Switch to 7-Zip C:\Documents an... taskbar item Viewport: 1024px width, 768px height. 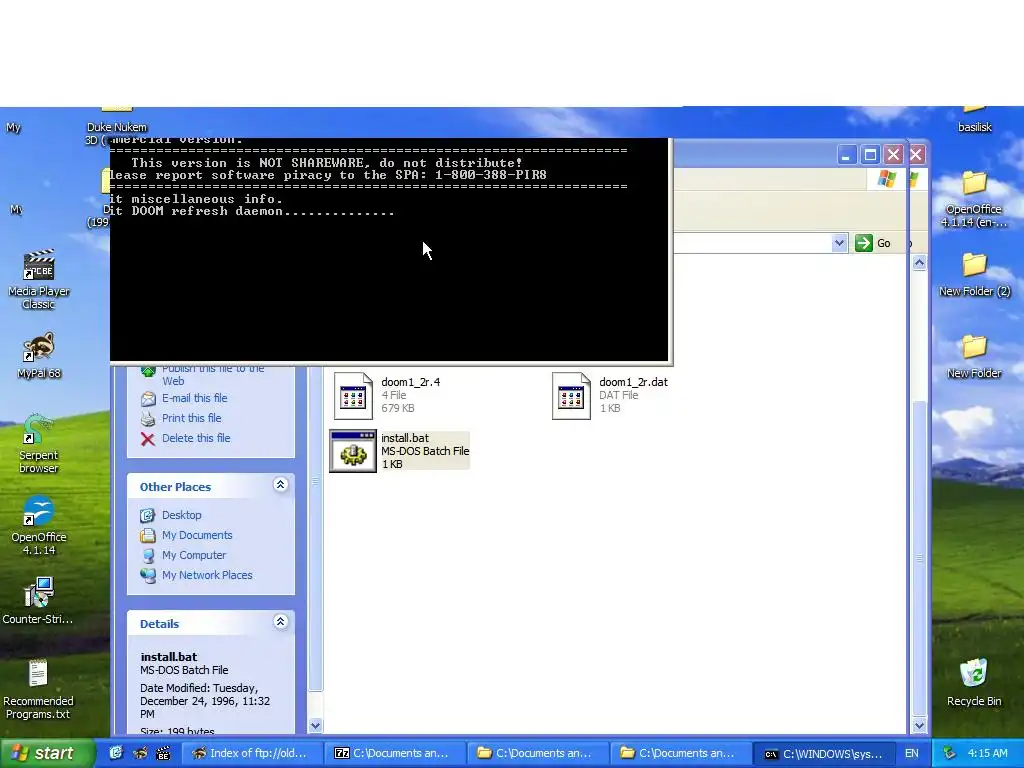coord(395,753)
